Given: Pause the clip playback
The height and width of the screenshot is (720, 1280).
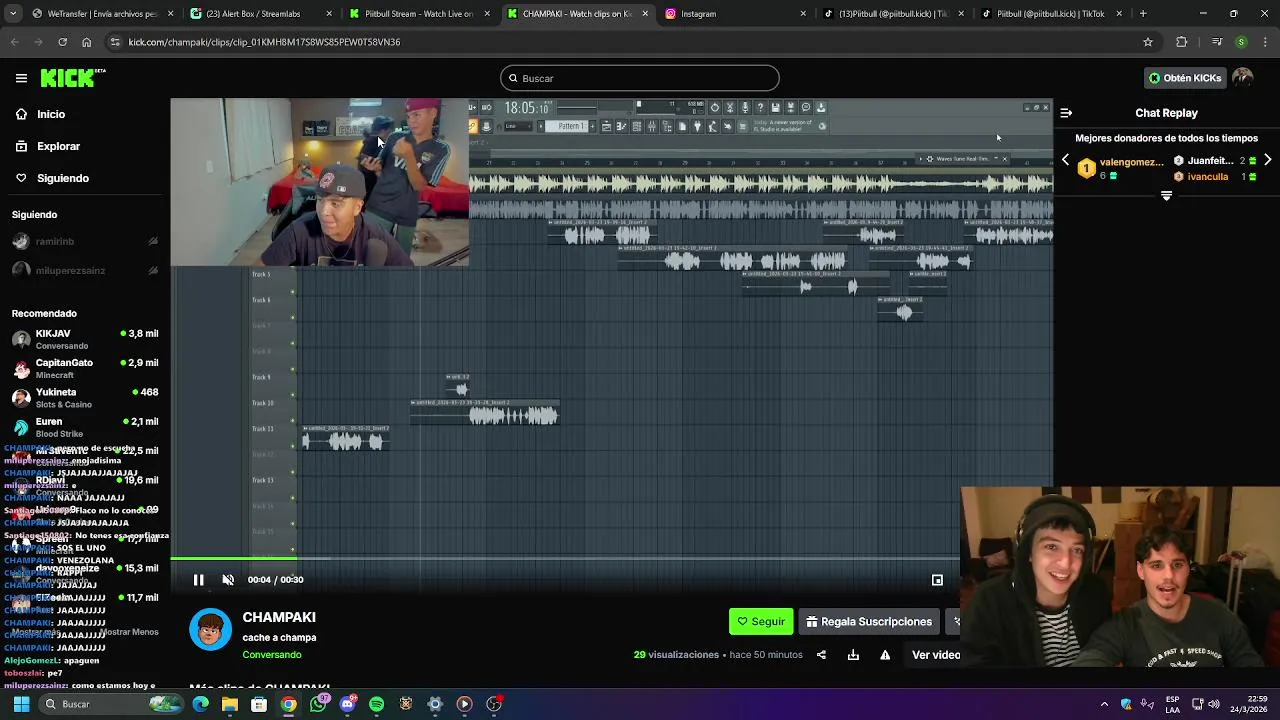Looking at the screenshot, I should point(198,580).
